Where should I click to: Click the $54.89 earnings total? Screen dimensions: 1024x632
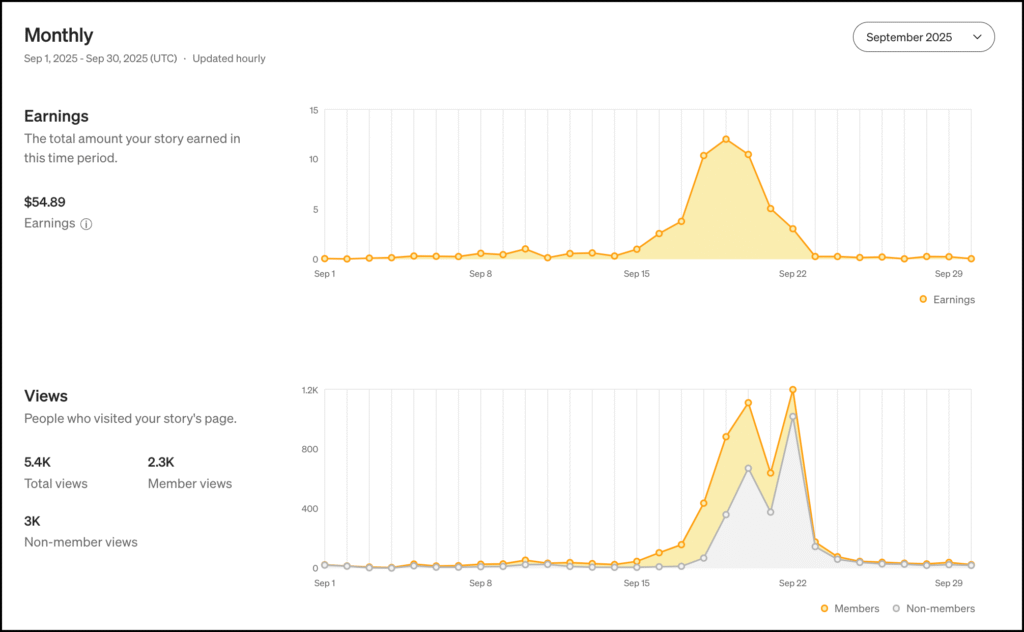pos(45,202)
